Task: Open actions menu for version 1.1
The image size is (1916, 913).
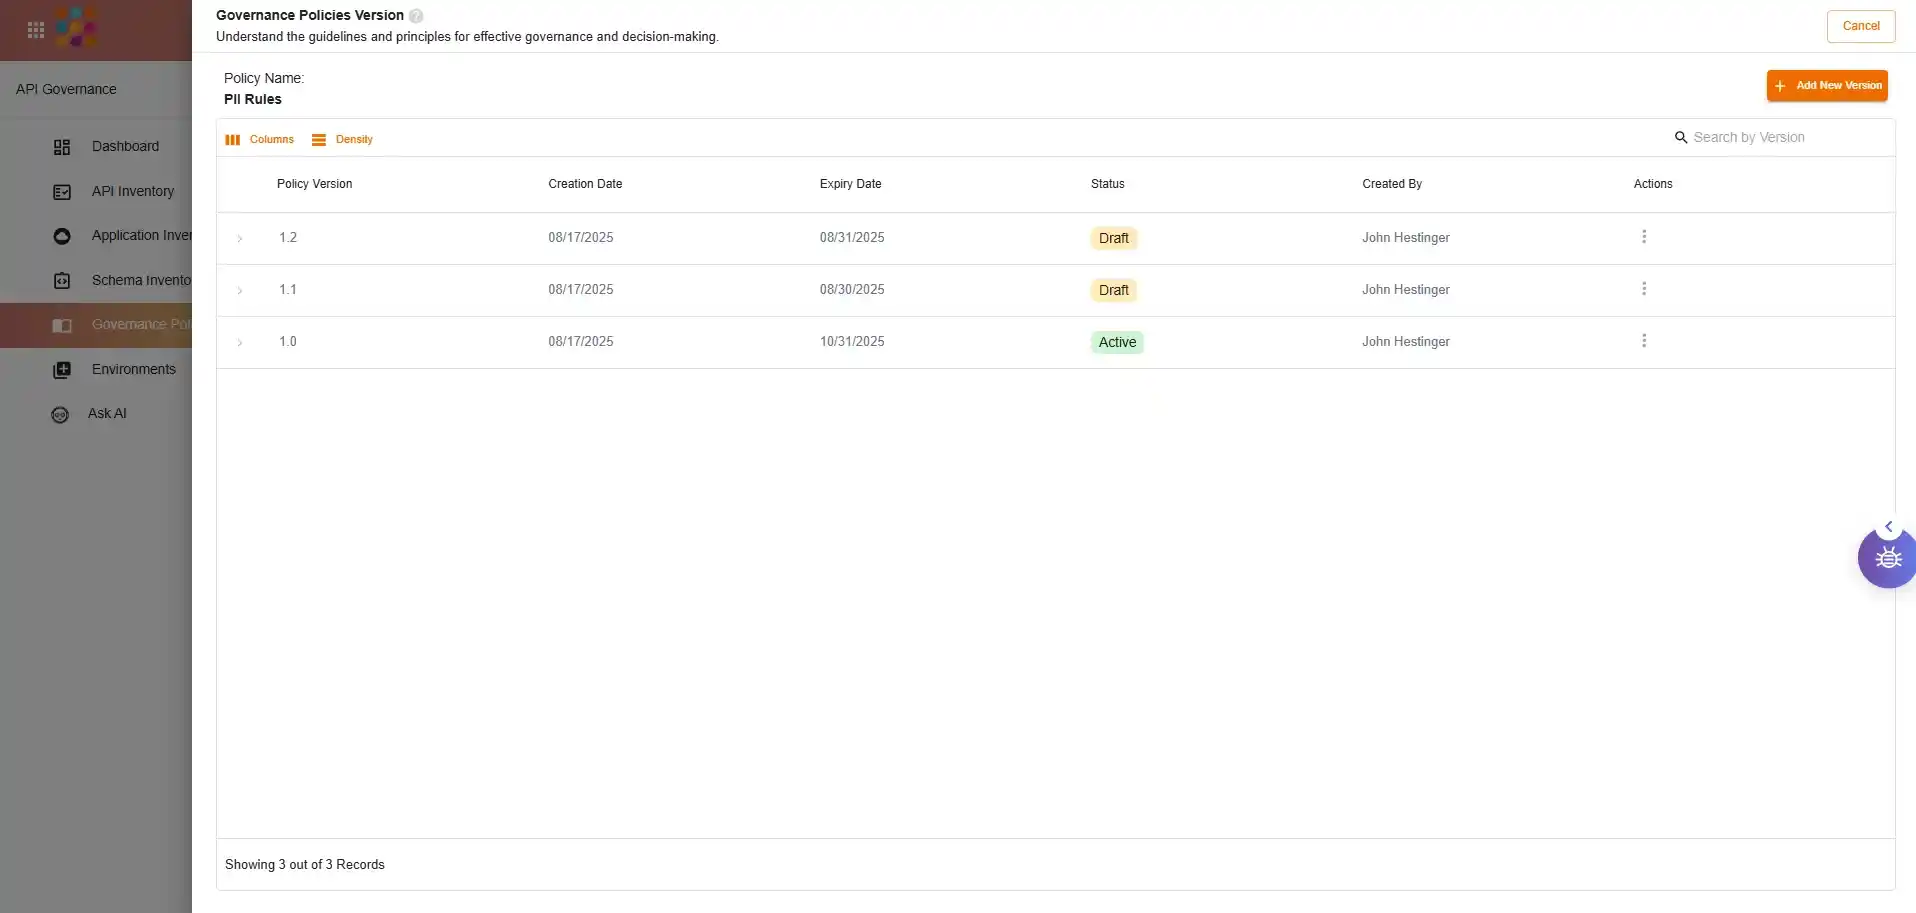Action: coord(1643,289)
